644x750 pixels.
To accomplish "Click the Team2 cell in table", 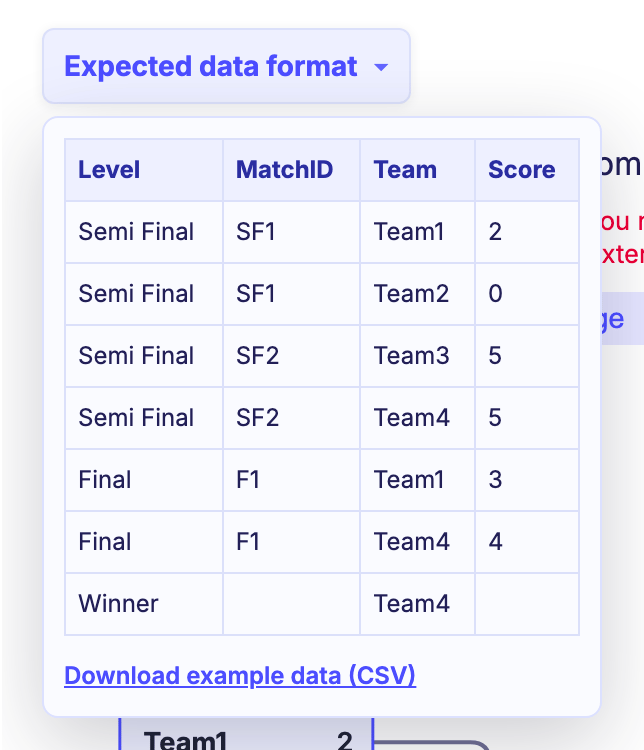I will [x=417, y=294].
